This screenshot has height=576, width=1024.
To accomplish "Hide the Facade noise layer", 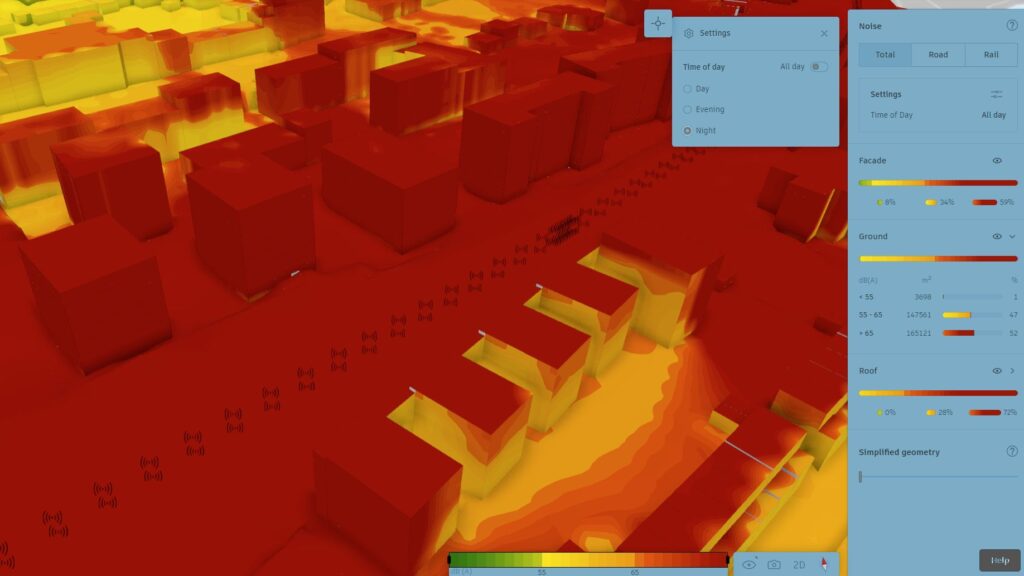I will [x=997, y=161].
